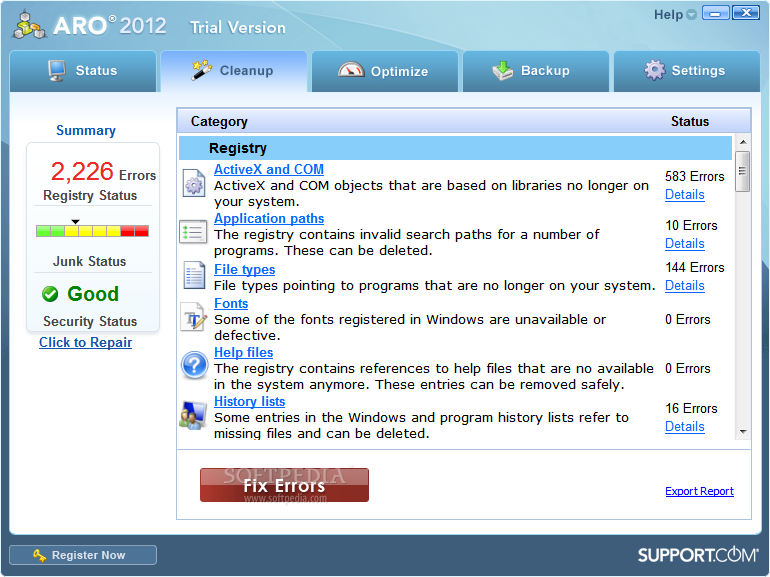Image resolution: width=770 pixels, height=577 pixels.
Task: Open the Application paths link
Action: pyautogui.click(x=269, y=219)
